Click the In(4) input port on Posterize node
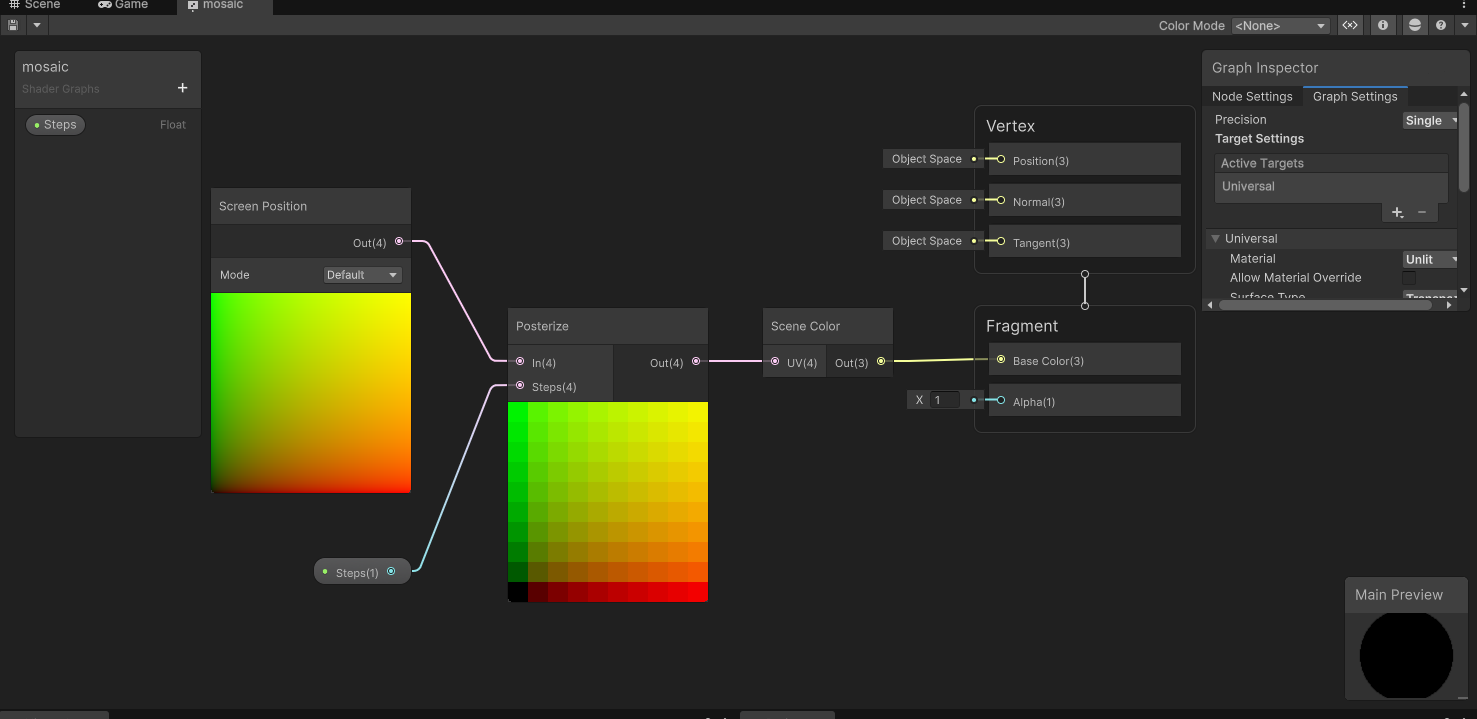Screen dimensions: 1477x719 pos(519,362)
